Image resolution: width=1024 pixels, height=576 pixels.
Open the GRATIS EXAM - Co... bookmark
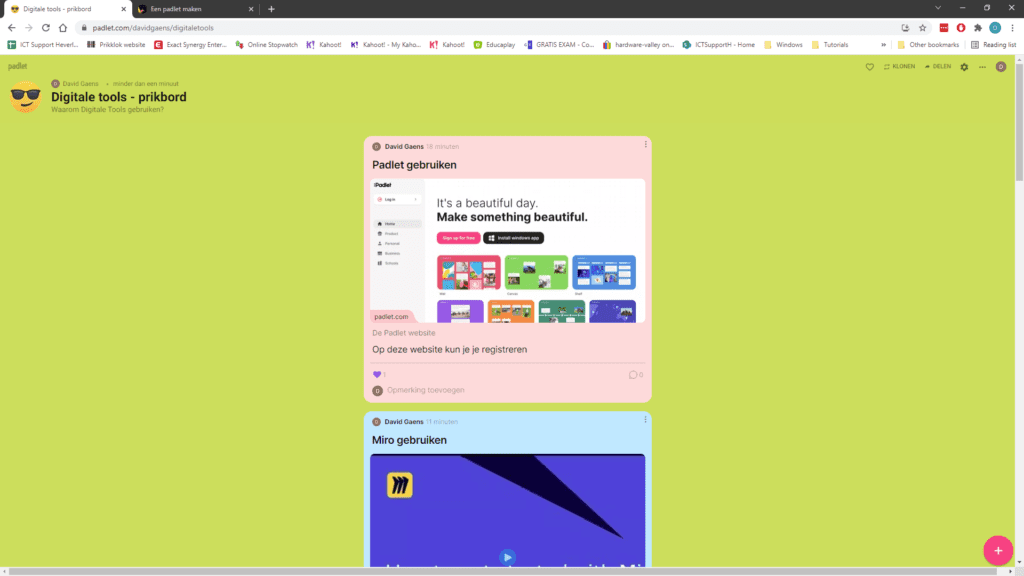point(559,45)
